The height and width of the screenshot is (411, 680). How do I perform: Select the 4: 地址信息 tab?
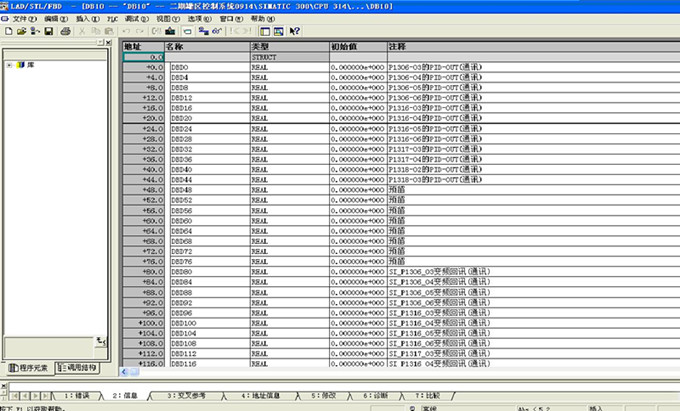tap(261, 396)
